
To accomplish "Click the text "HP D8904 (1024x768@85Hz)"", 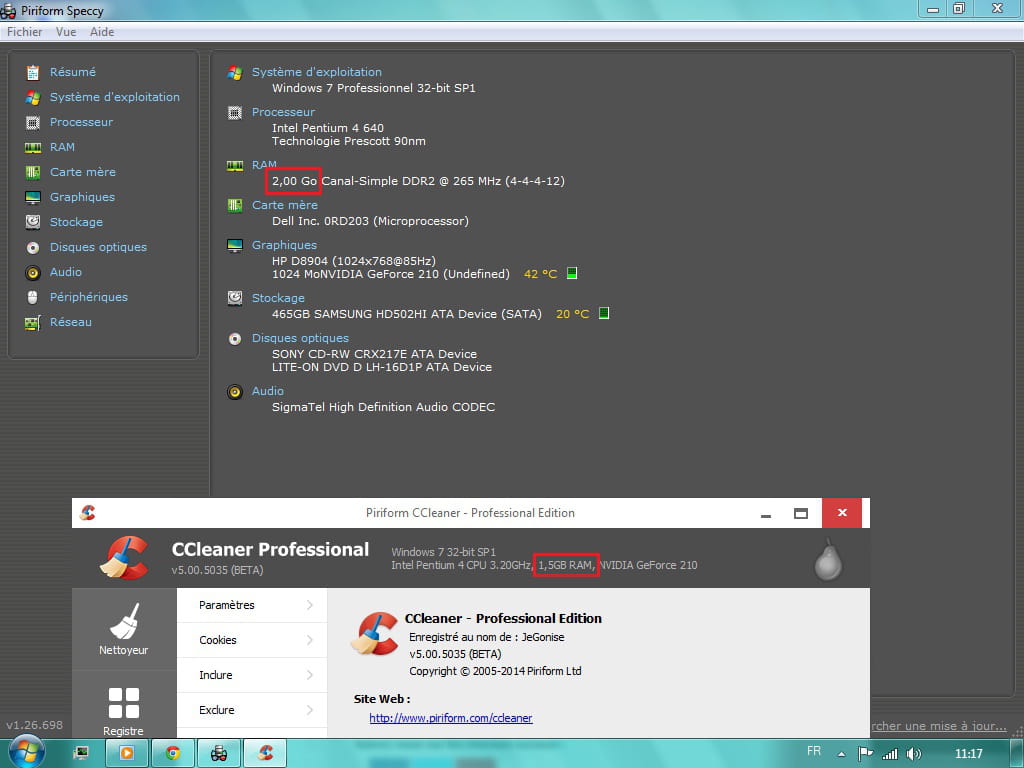I will click(x=354, y=261).
